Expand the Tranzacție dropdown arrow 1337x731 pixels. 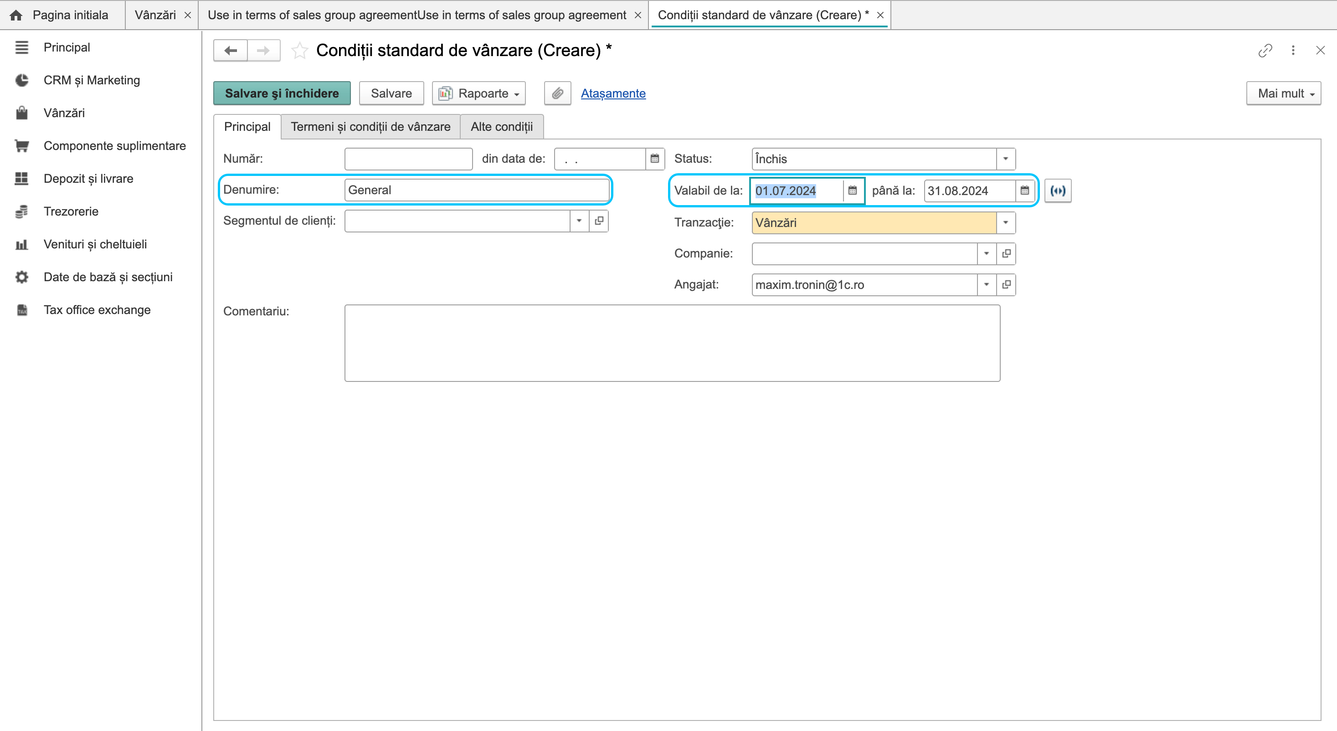click(x=1006, y=223)
